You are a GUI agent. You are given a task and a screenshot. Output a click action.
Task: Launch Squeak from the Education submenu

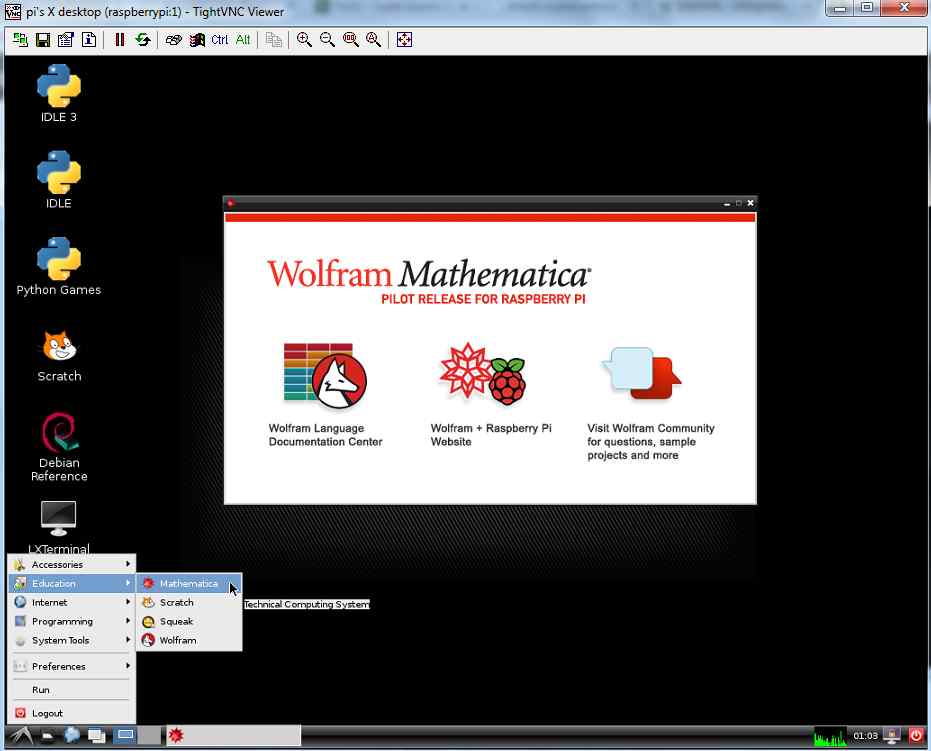[x=189, y=622]
